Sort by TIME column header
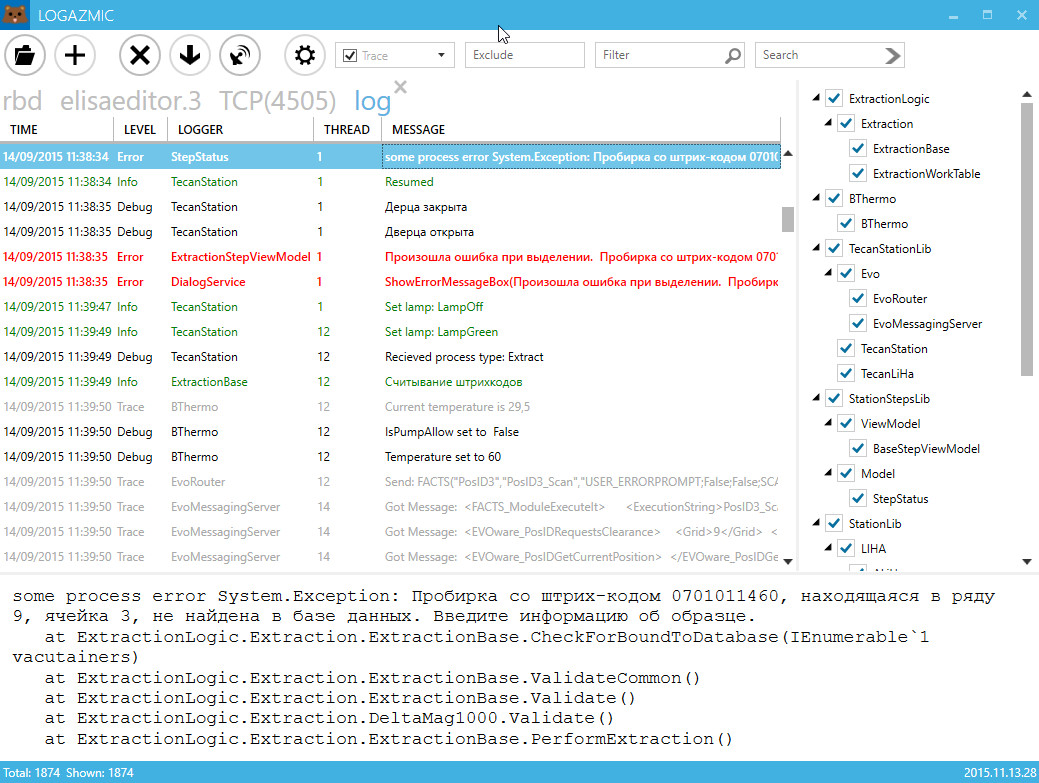The width and height of the screenshot is (1039, 783). (x=57, y=130)
